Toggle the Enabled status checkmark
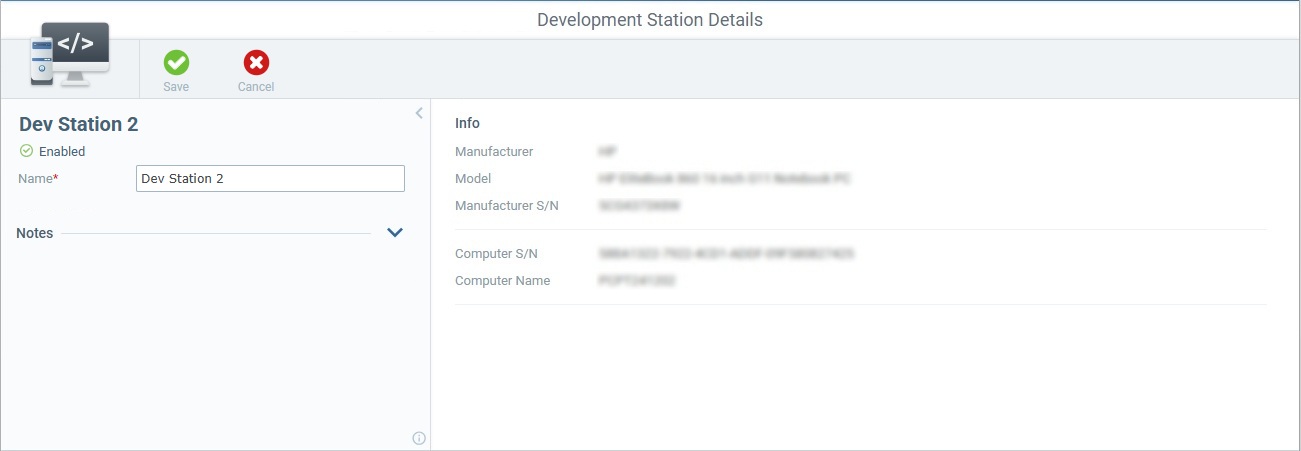Screen dimensions: 1301x451 click(26, 151)
